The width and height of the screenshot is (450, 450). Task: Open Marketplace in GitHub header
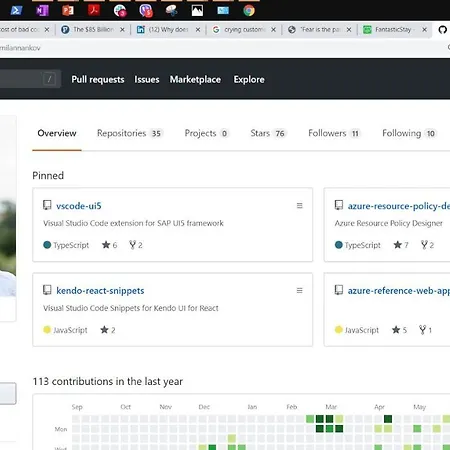tap(195, 80)
